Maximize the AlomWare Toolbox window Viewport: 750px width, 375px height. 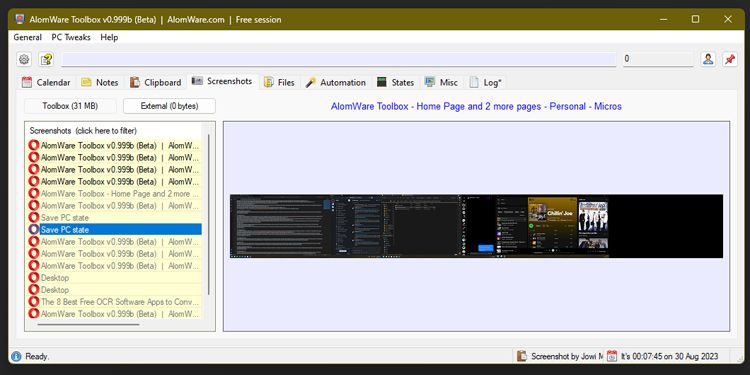[695, 20]
